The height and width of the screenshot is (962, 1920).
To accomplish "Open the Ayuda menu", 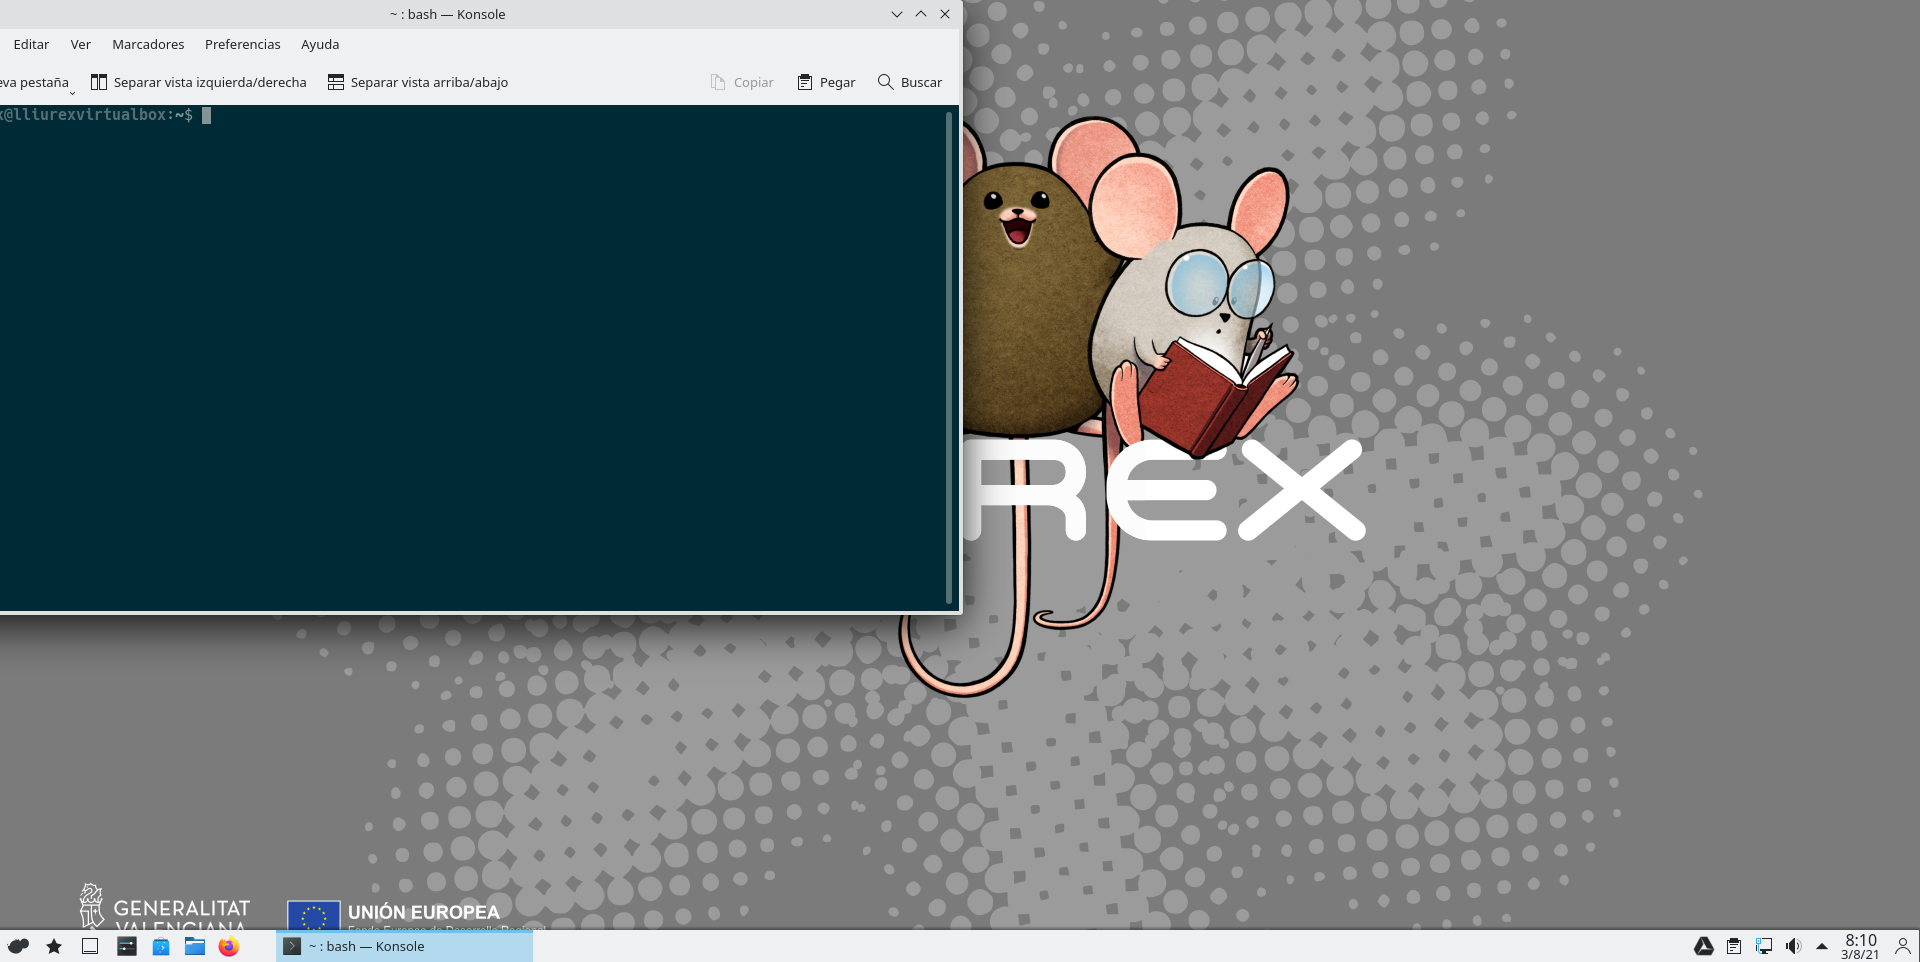I will (x=320, y=44).
